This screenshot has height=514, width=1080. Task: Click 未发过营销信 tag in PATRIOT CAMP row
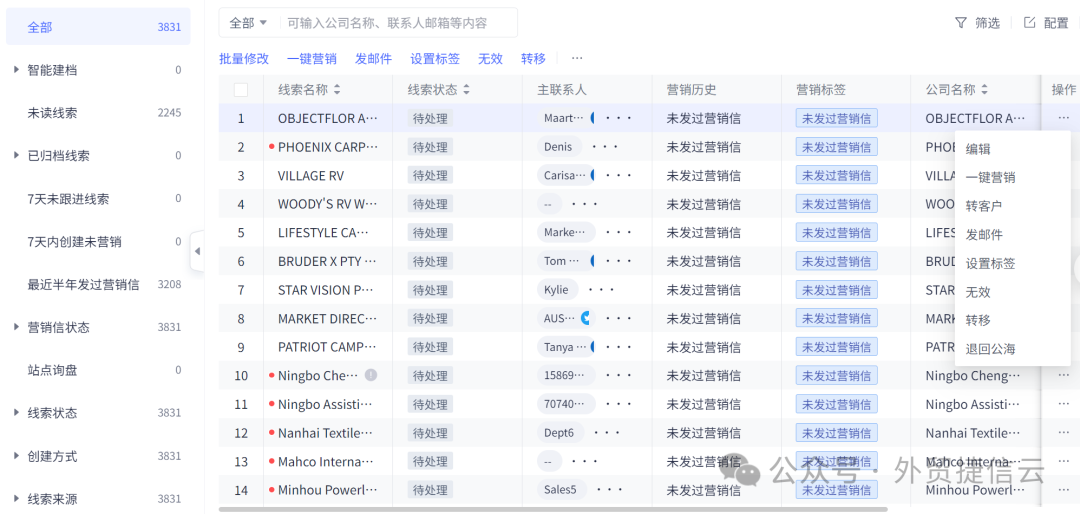(836, 347)
